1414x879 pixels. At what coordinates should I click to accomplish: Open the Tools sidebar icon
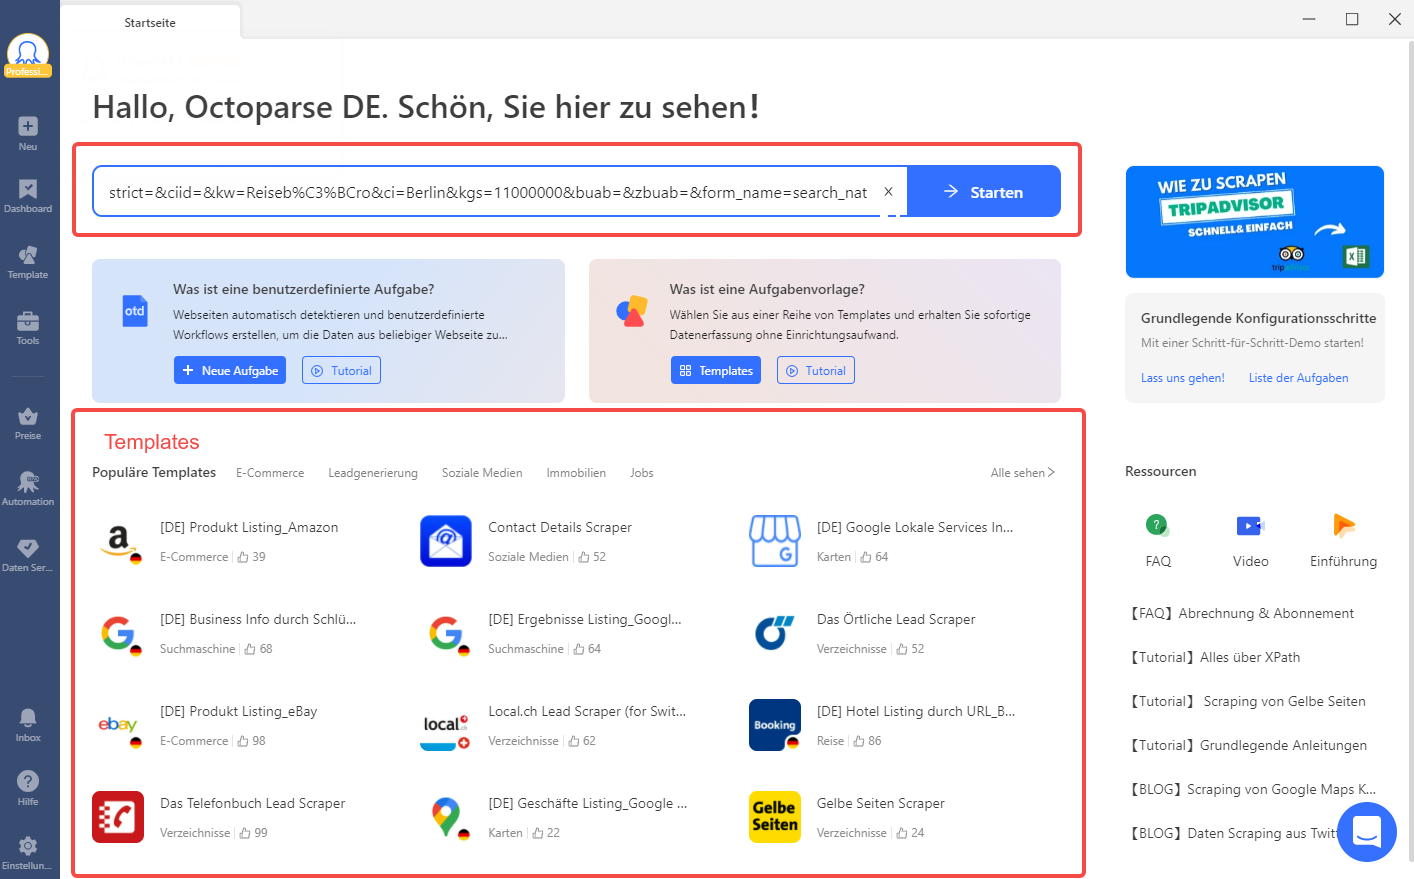click(x=28, y=321)
